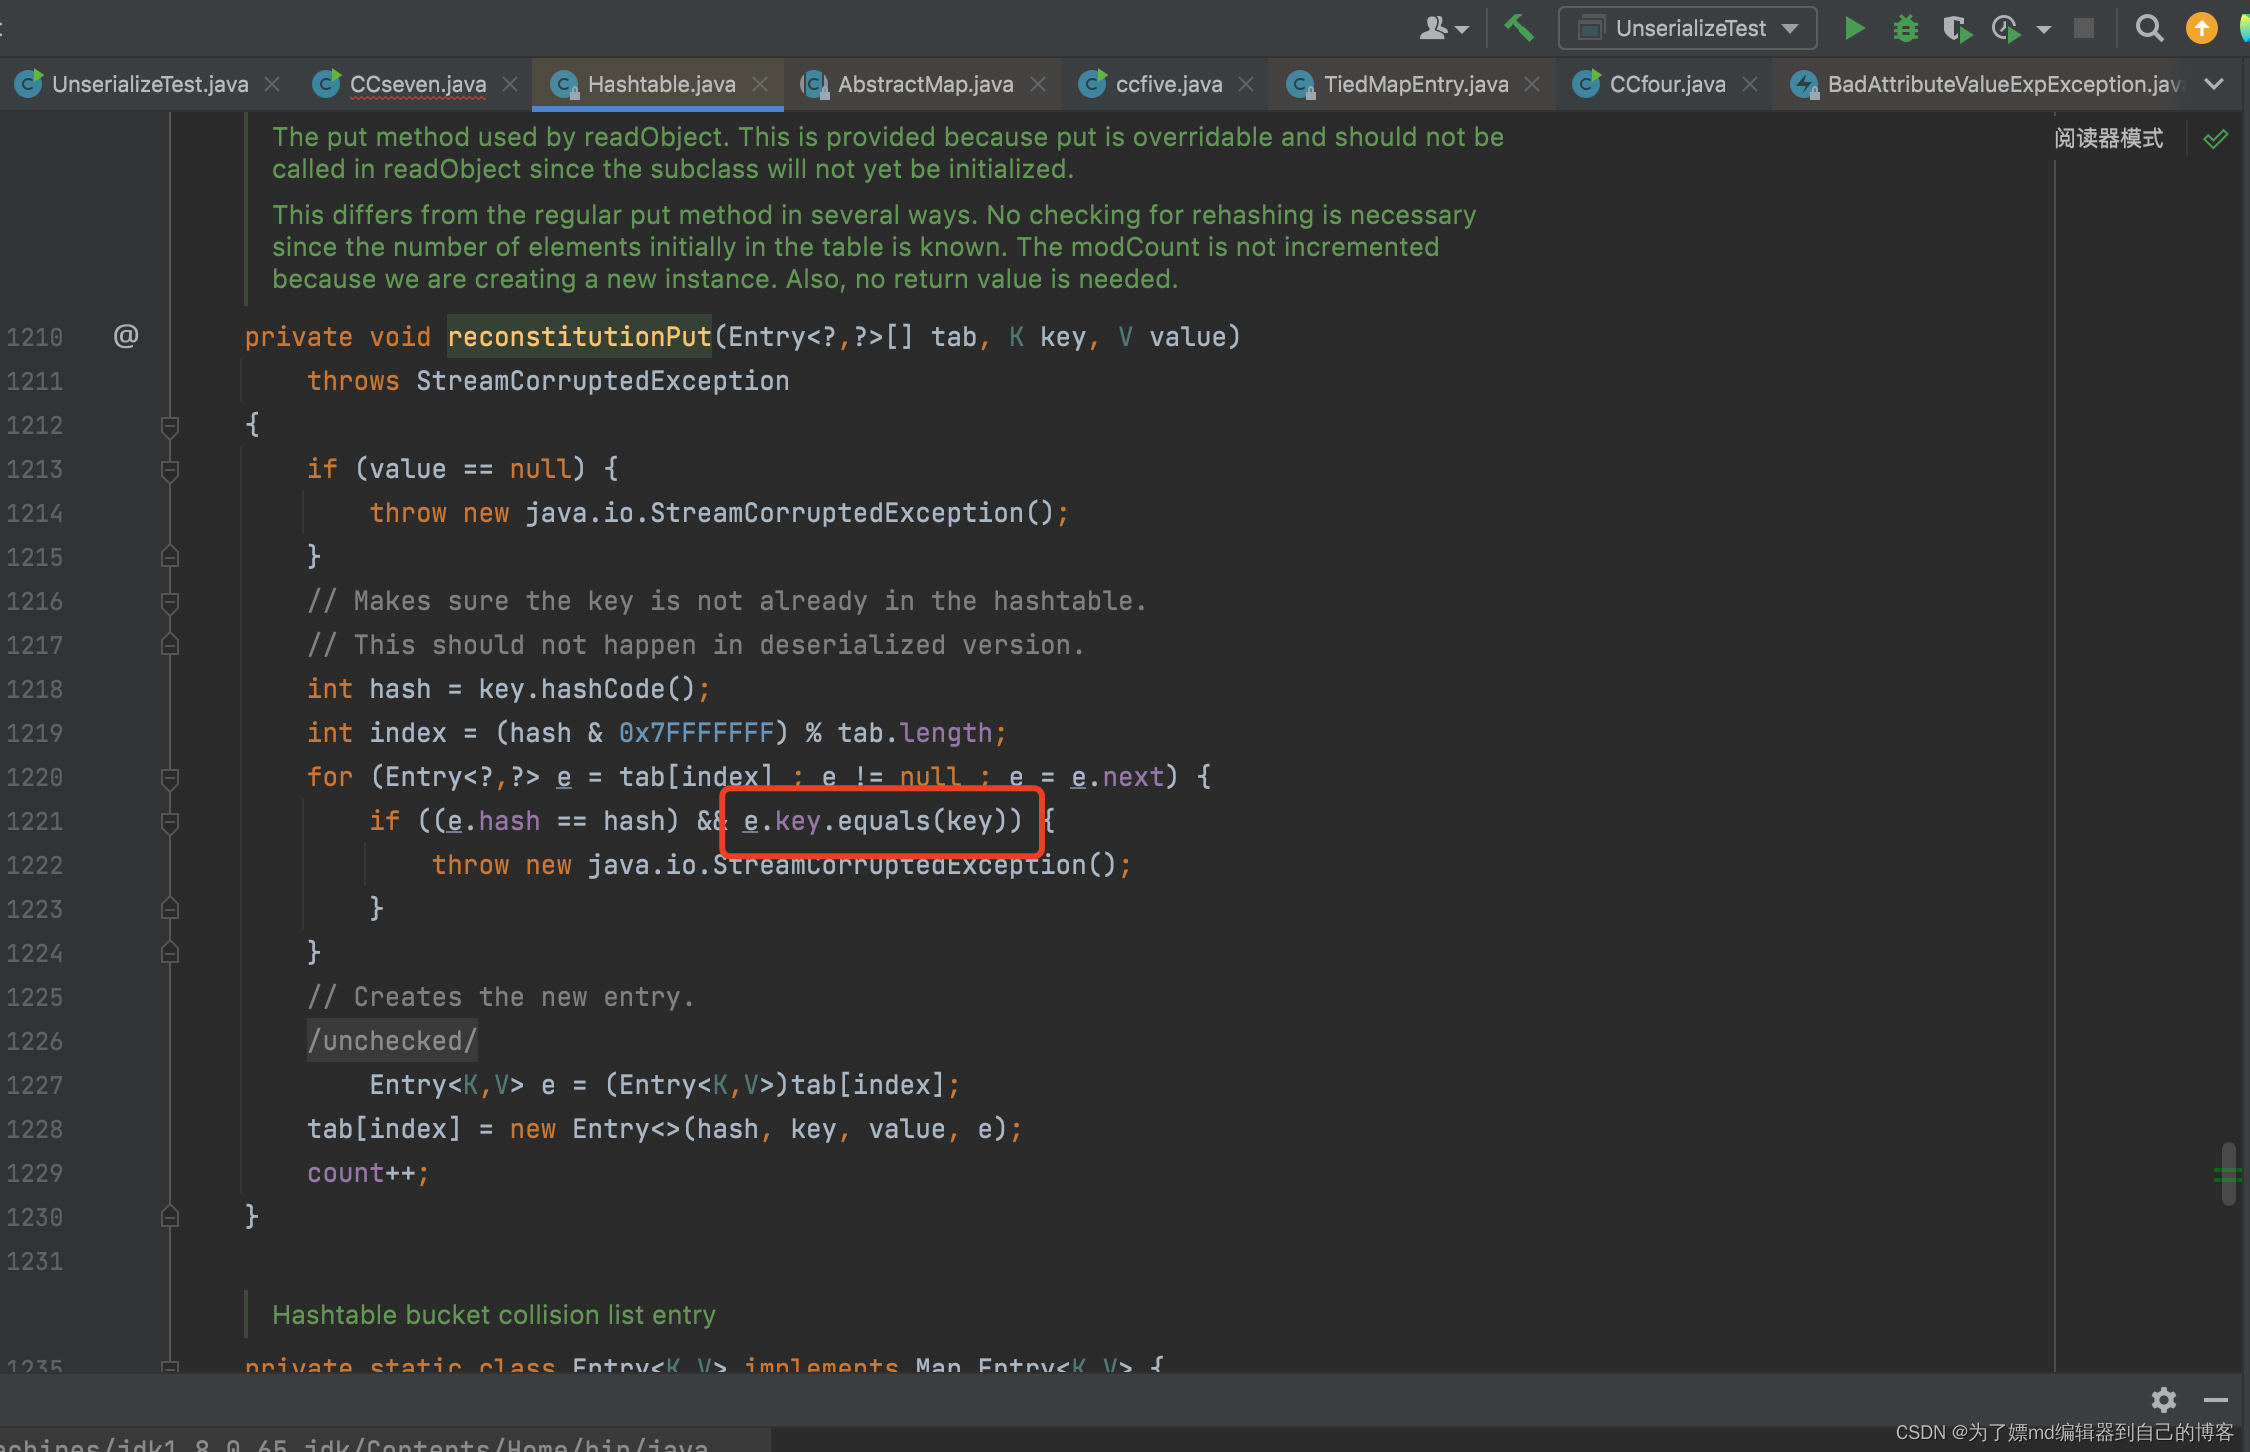Open tool window settings gear icon
Viewport: 2250px width, 1452px height.
[x=2164, y=1400]
